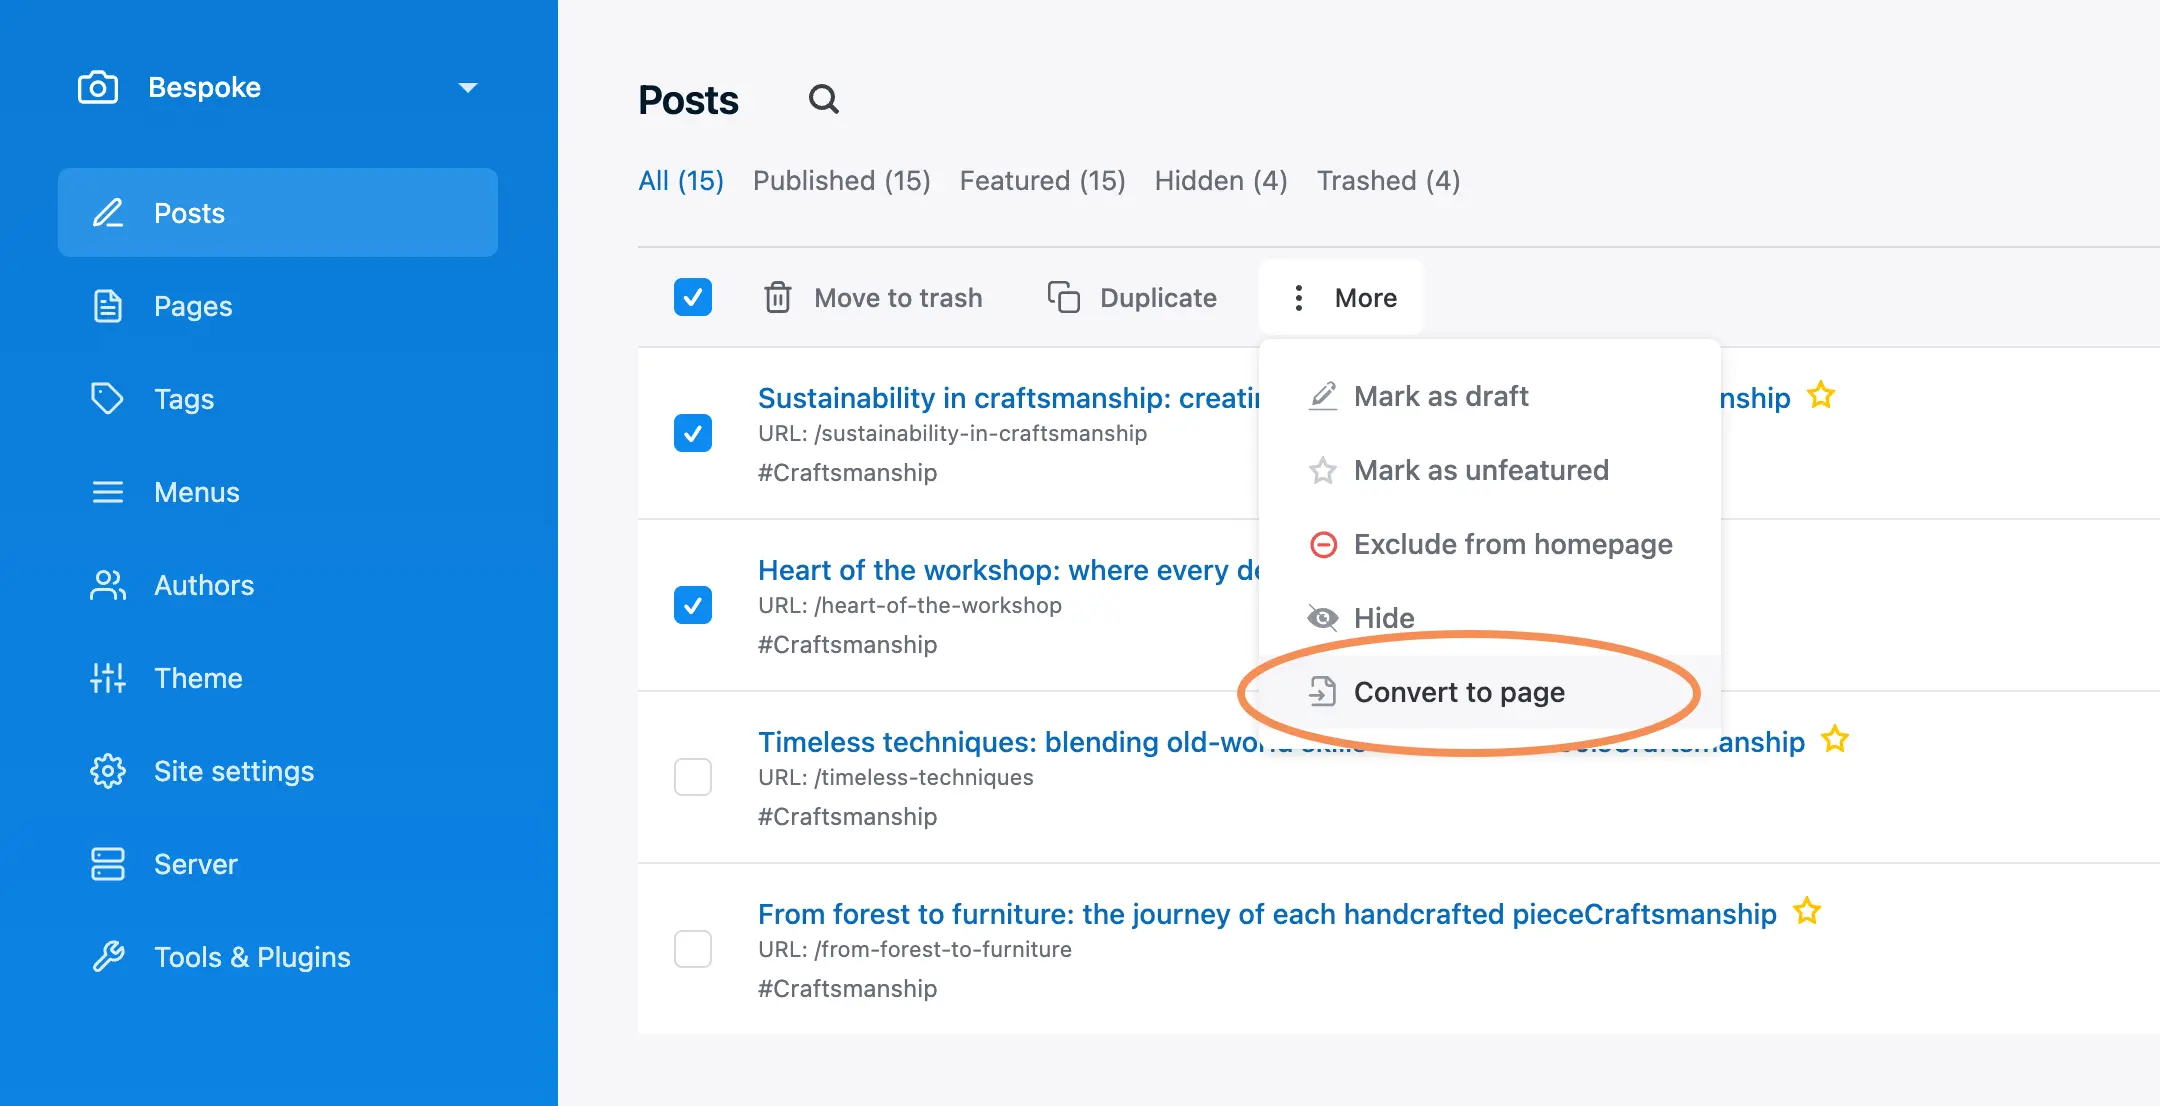Toggle the select-all checkbox
Viewport: 2160px width, 1106px height.
(692, 298)
